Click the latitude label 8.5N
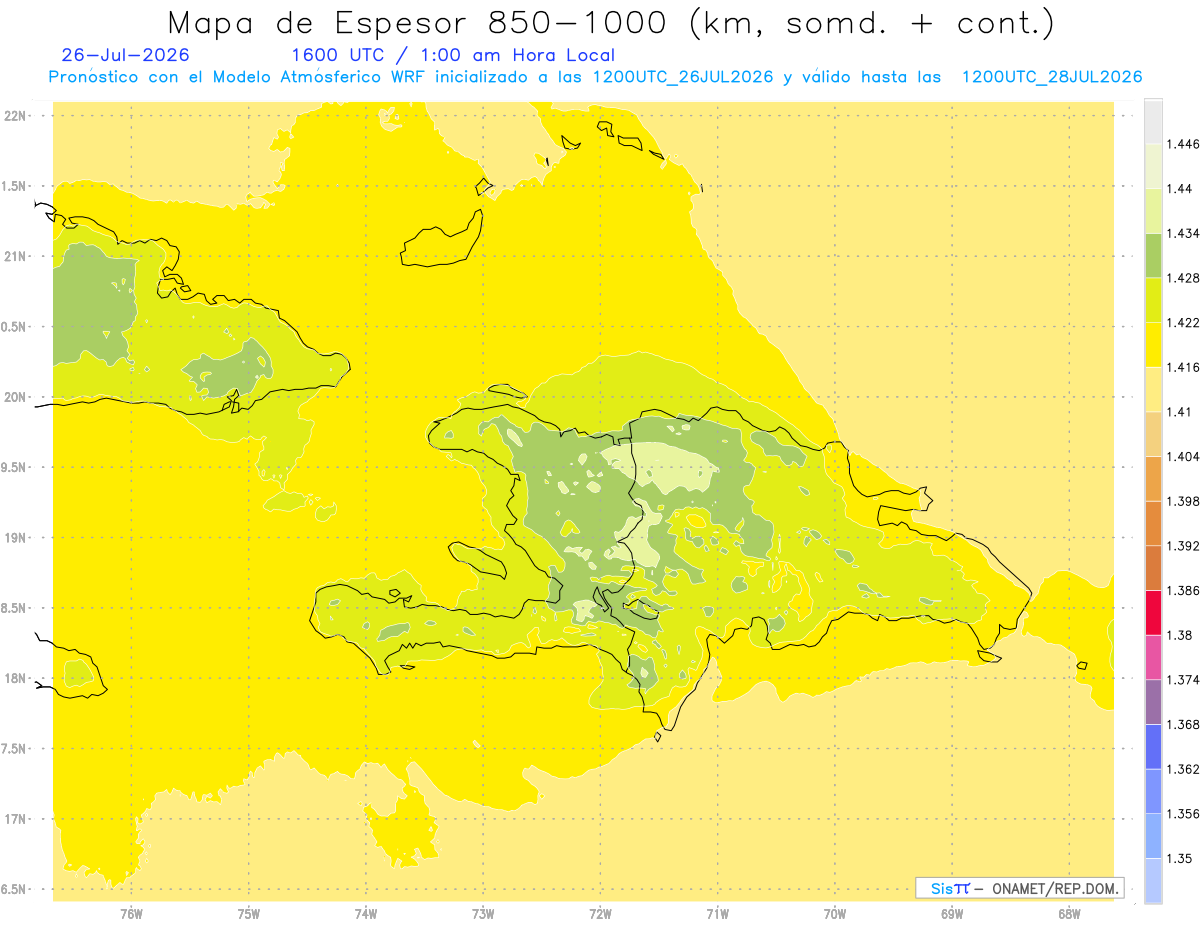1200x927 pixels. [x=14, y=608]
